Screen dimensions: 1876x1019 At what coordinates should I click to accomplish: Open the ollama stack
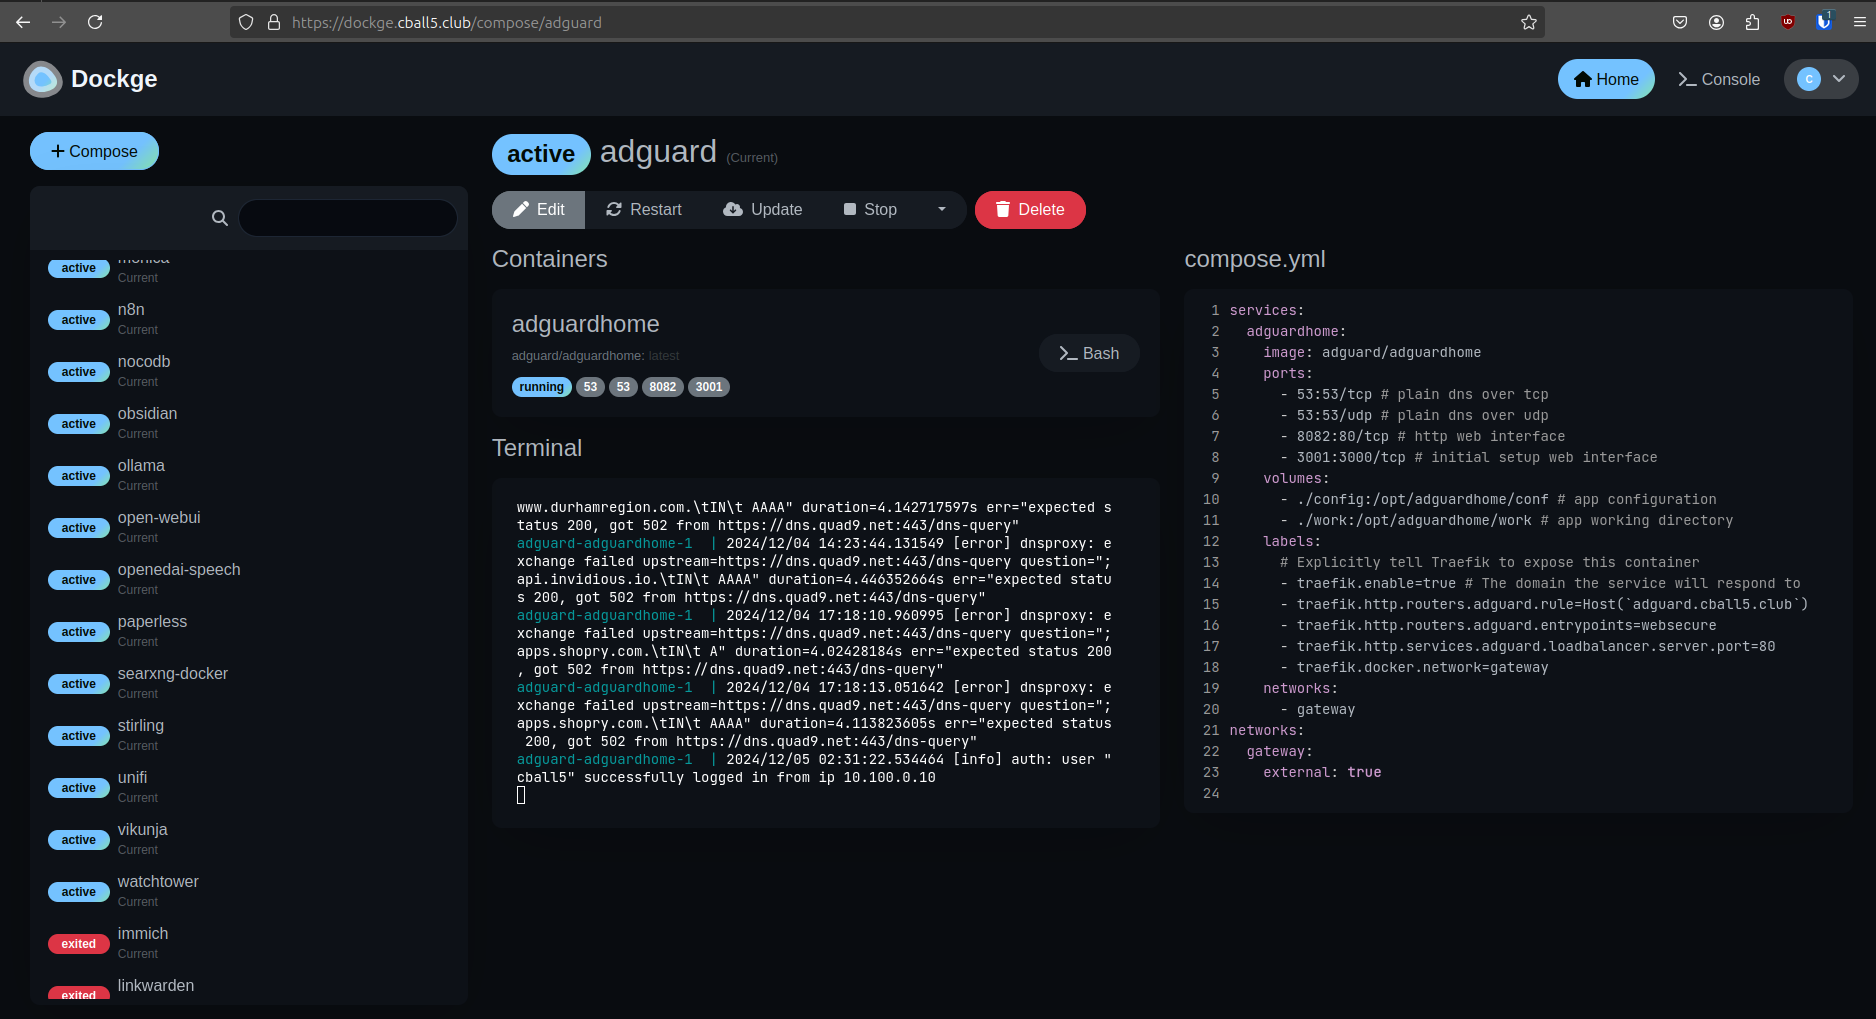pyautogui.click(x=249, y=475)
